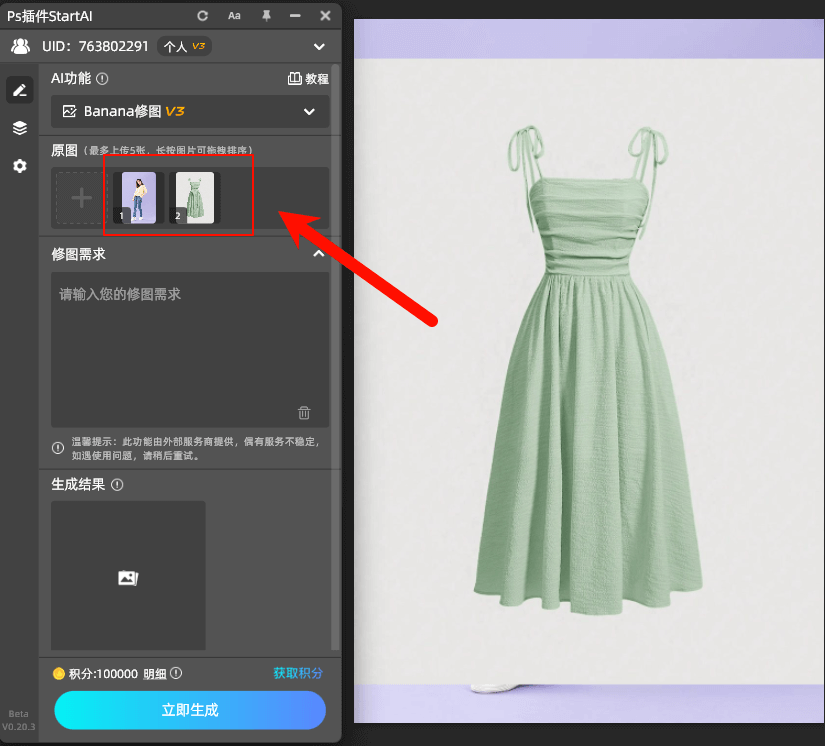Click the info icon beside AI功能

102,79
